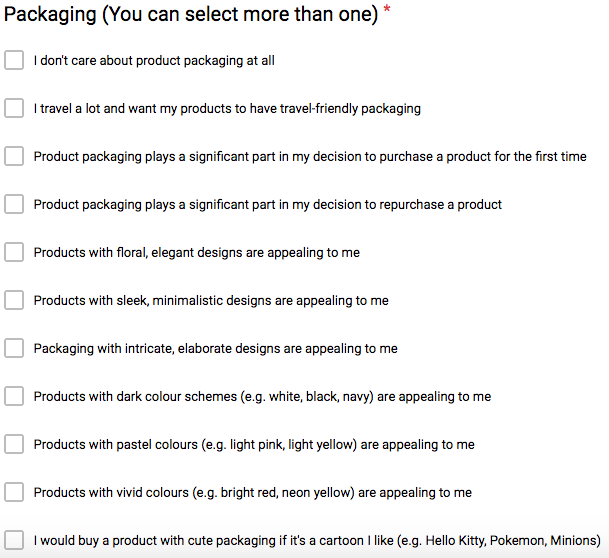
Task: Tick the travel-friendly packaging checkbox
Action: point(14,108)
